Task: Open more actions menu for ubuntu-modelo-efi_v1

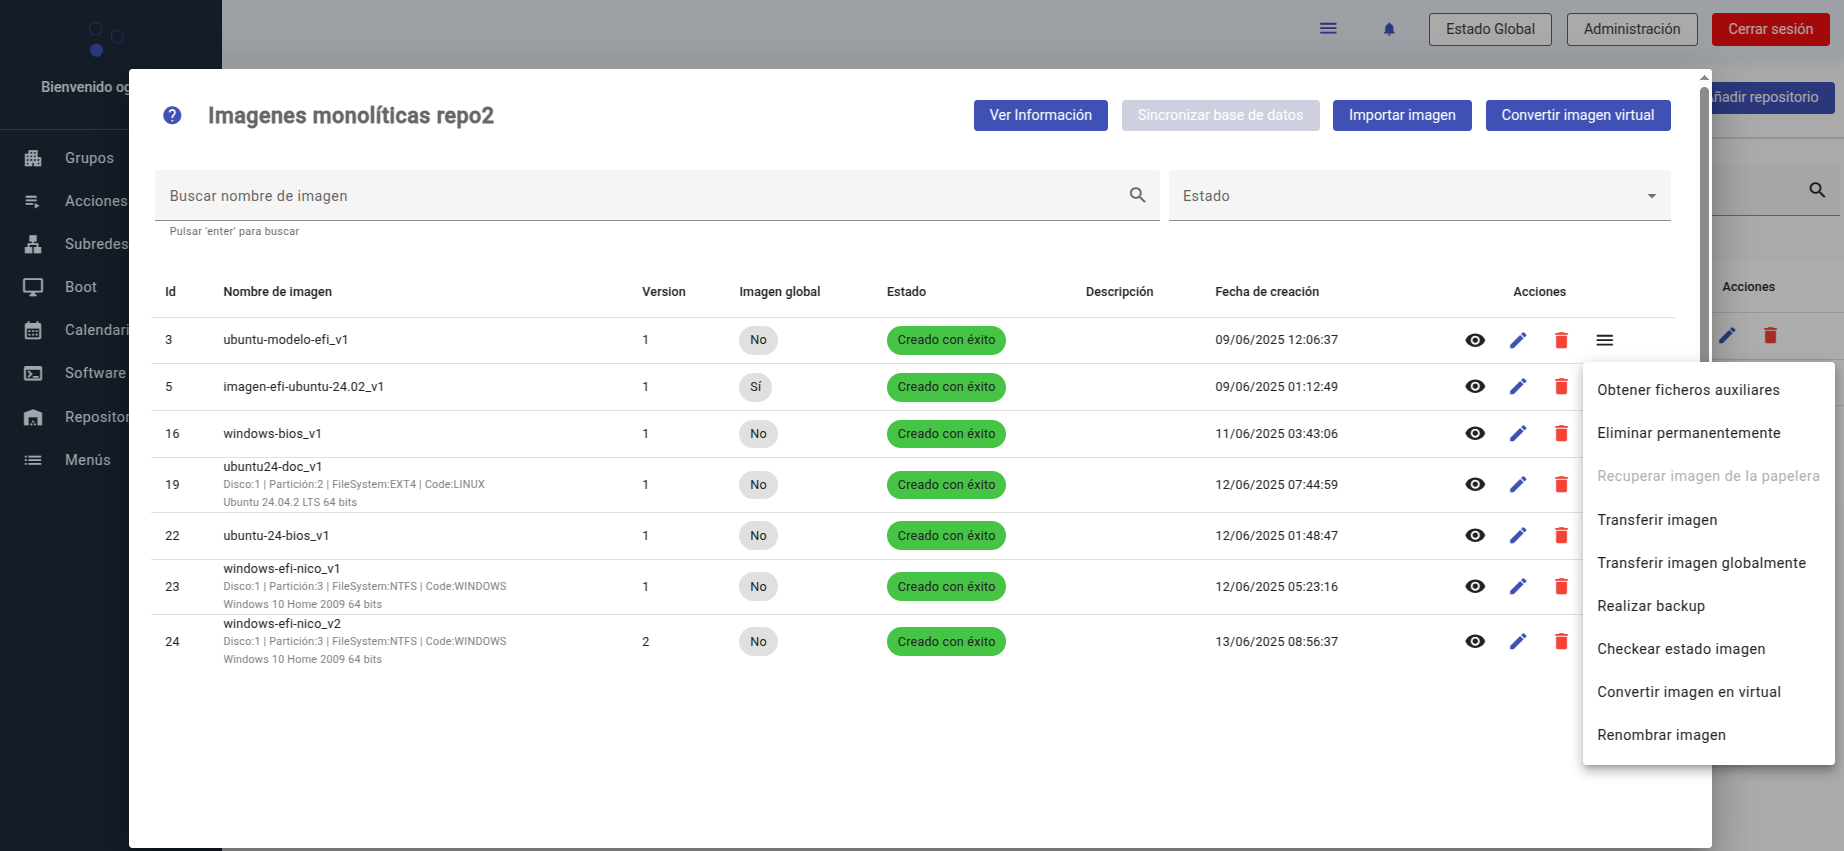Action: click(1605, 340)
